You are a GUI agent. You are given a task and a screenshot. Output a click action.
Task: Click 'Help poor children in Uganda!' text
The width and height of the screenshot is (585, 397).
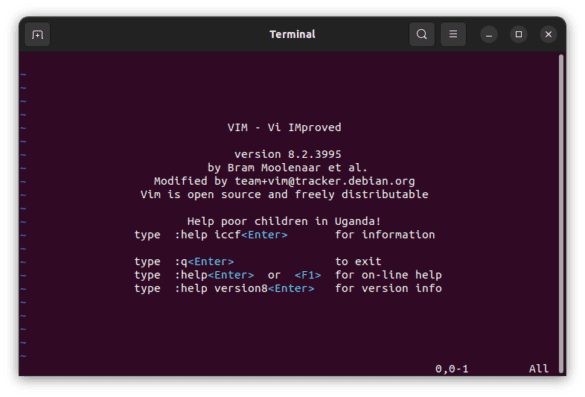tap(284, 221)
